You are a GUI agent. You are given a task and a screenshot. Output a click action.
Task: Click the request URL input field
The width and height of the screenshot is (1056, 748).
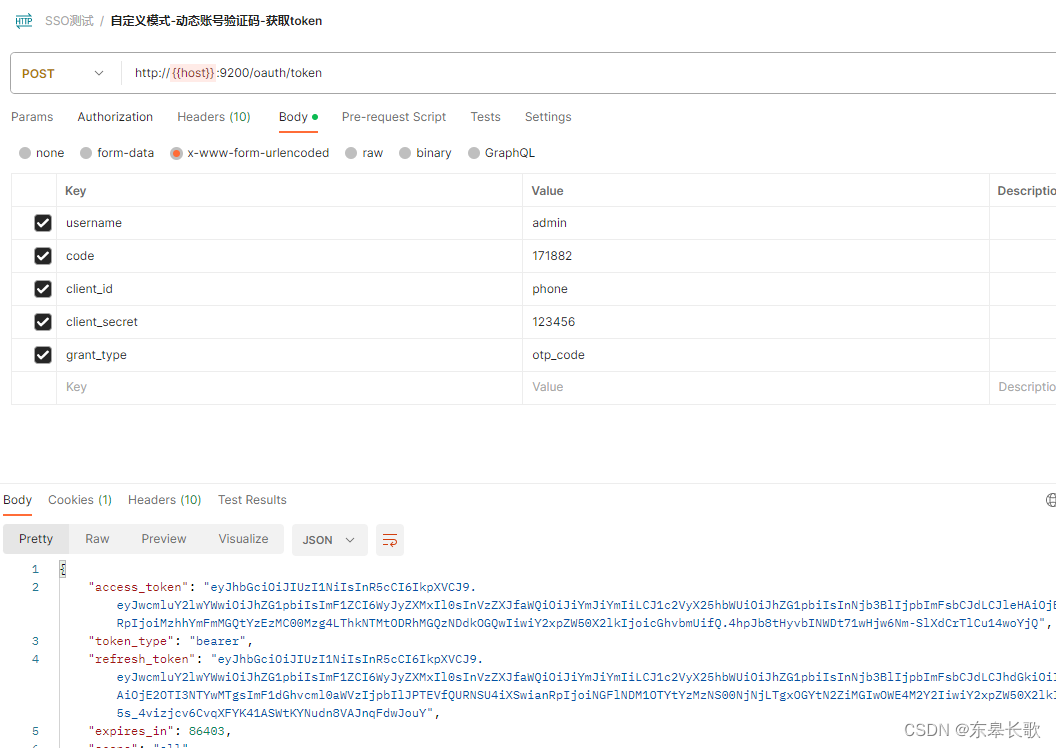pyautogui.click(x=400, y=72)
